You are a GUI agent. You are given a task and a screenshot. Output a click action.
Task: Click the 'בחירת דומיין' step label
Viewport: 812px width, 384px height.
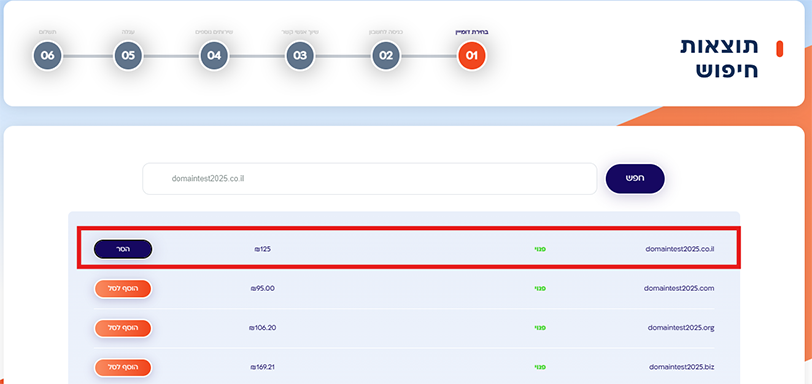pos(472,32)
